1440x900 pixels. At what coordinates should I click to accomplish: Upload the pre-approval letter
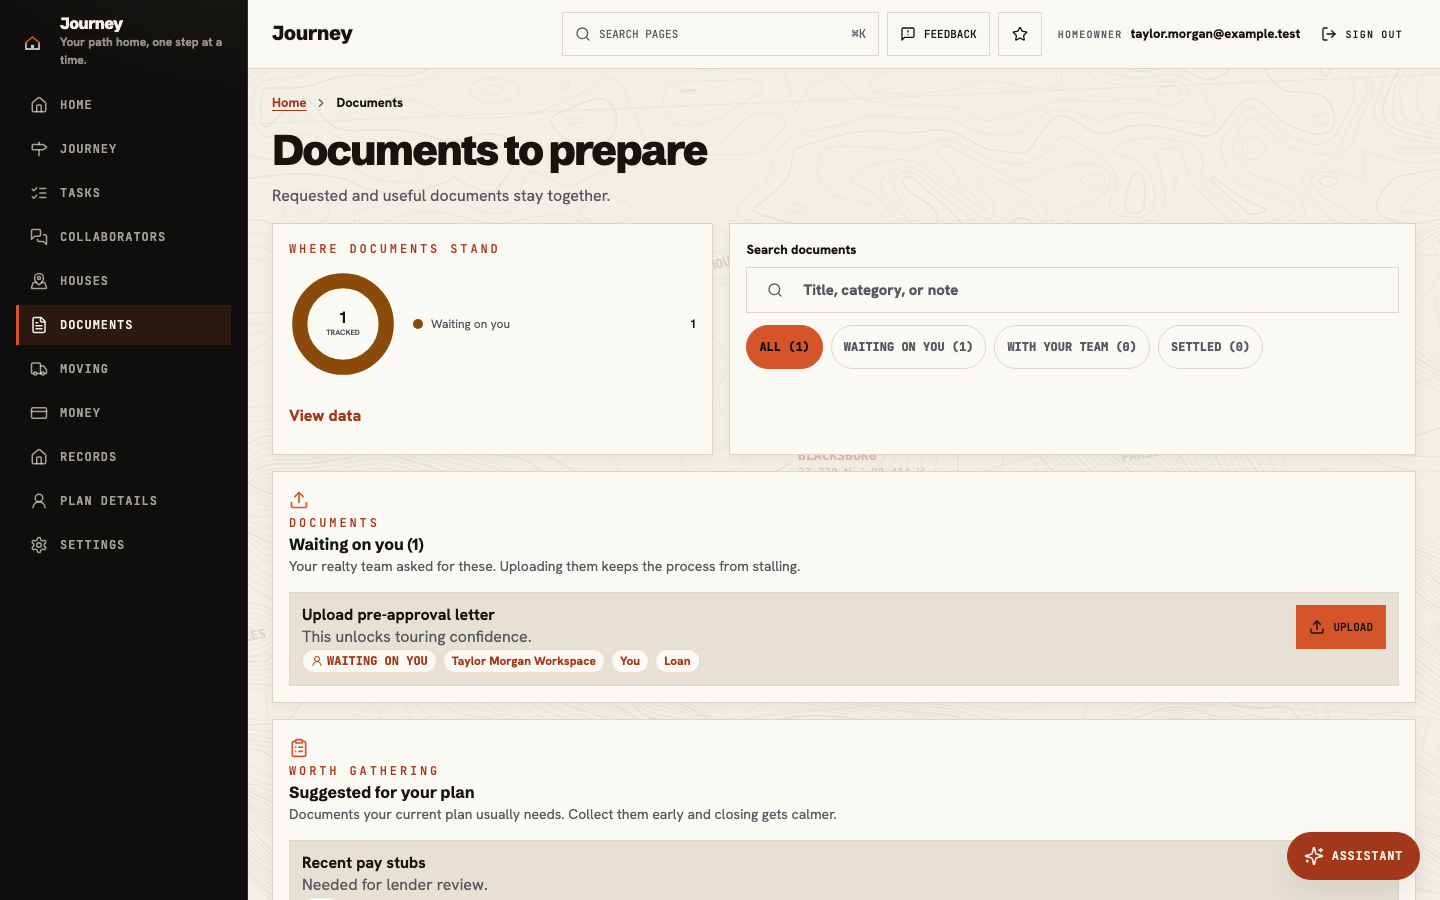(1341, 627)
